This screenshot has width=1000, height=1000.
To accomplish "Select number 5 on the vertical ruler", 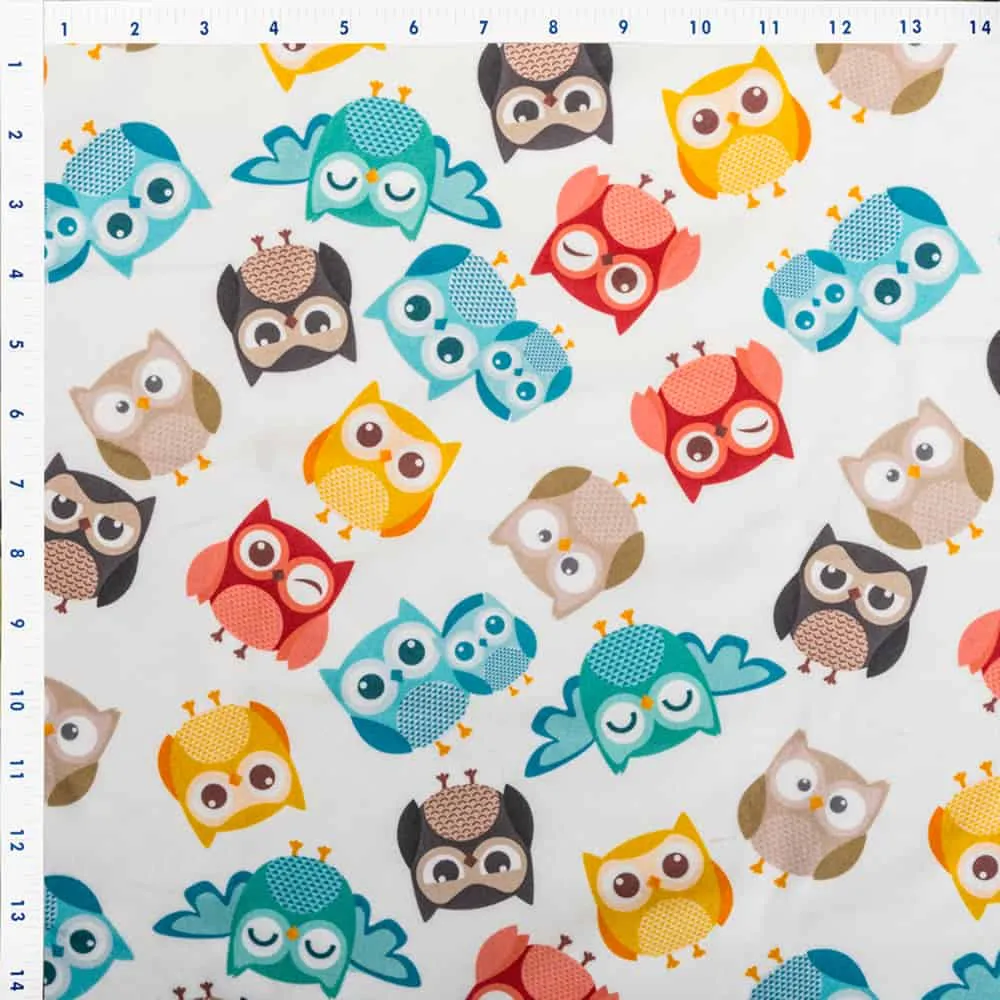I will (x=17, y=344).
